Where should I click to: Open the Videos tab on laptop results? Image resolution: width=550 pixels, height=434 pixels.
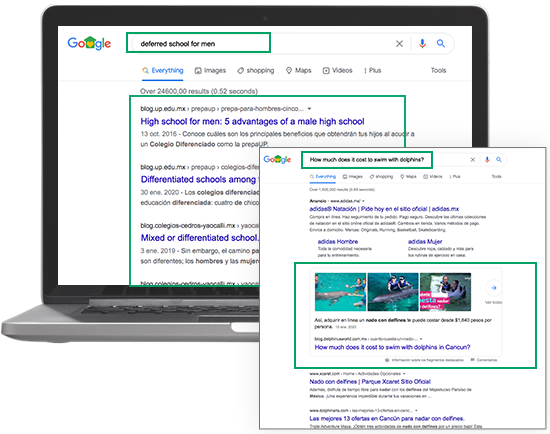click(337, 71)
